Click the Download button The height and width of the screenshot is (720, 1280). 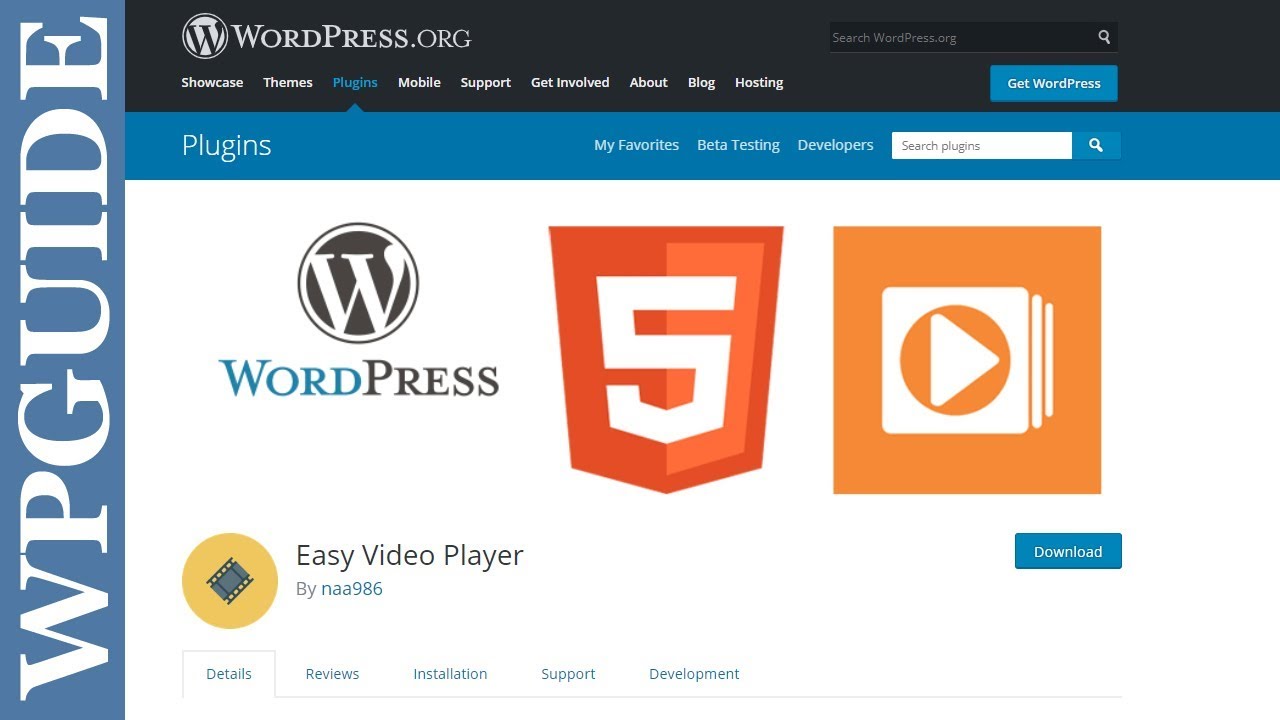(x=1068, y=551)
